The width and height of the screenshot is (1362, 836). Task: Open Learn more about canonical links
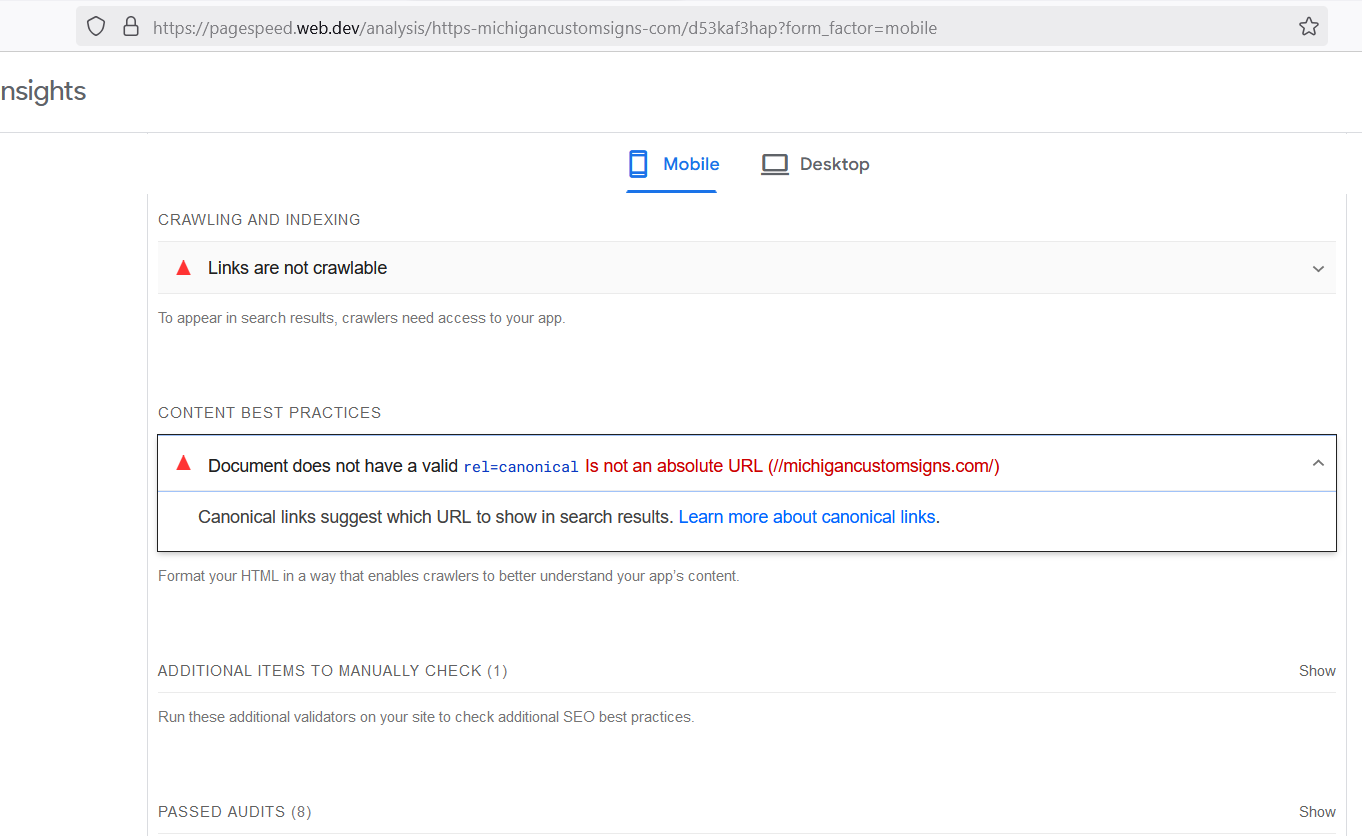coord(807,517)
